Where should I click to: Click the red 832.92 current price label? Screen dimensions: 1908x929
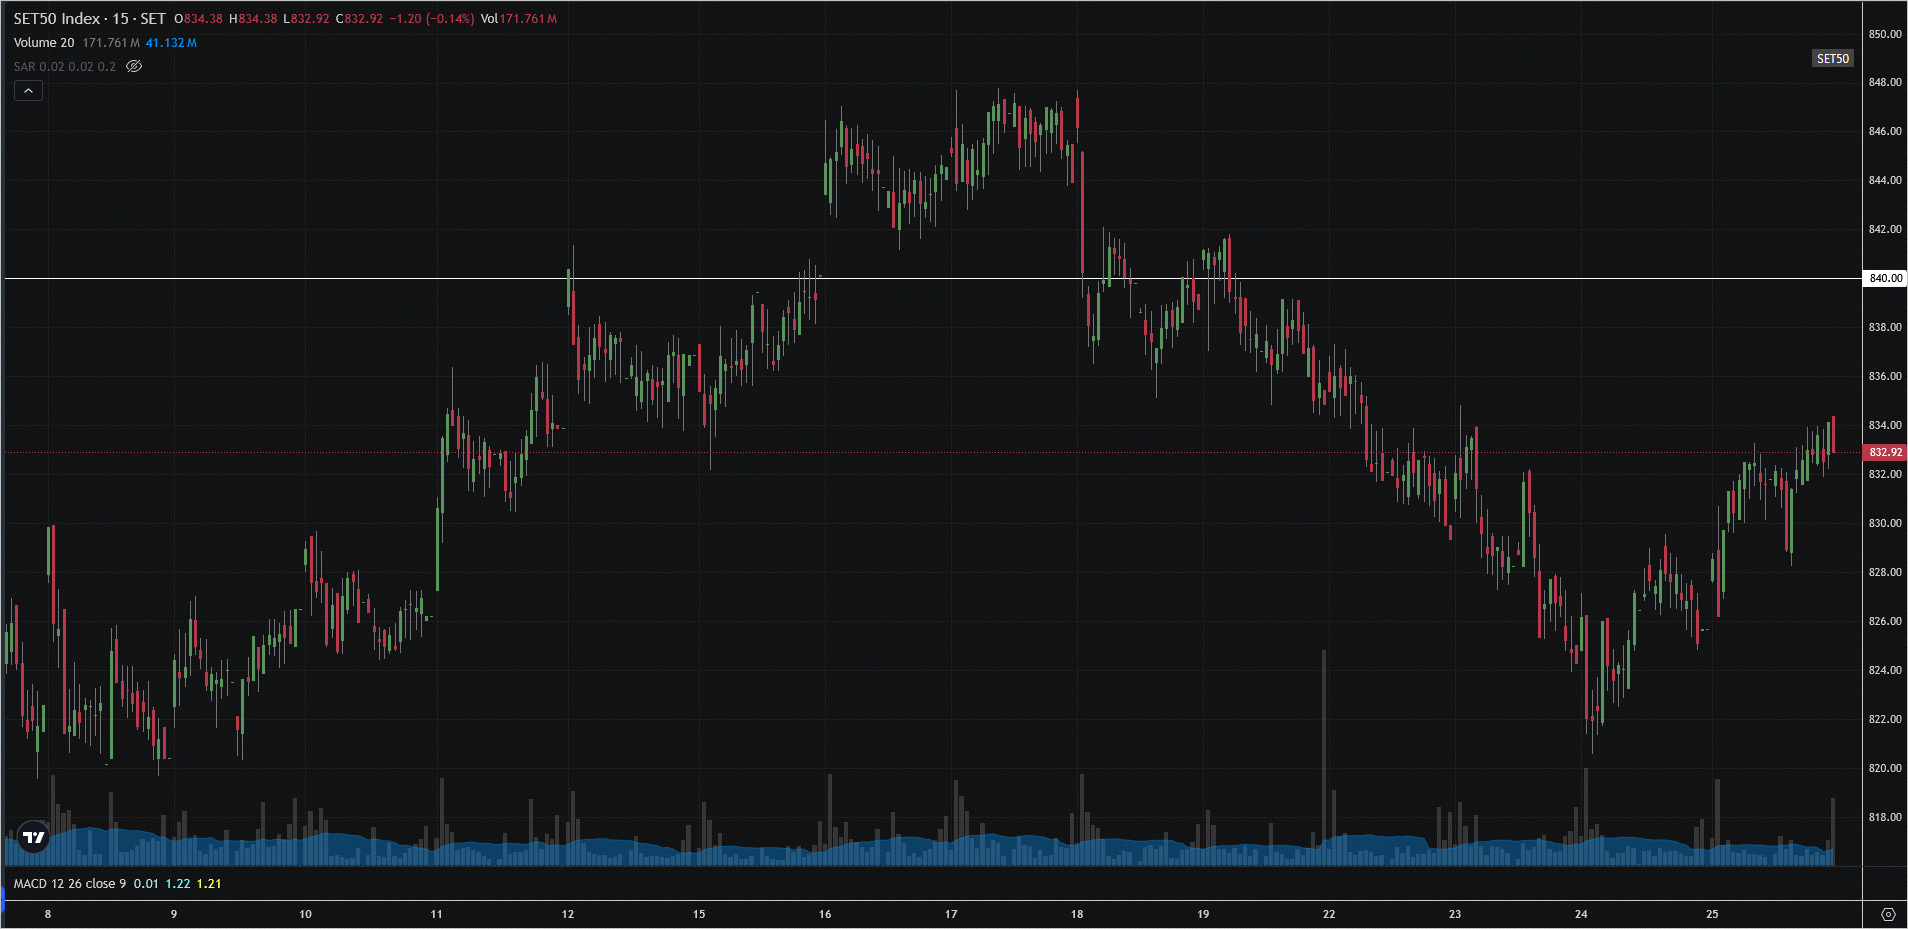tap(1885, 452)
